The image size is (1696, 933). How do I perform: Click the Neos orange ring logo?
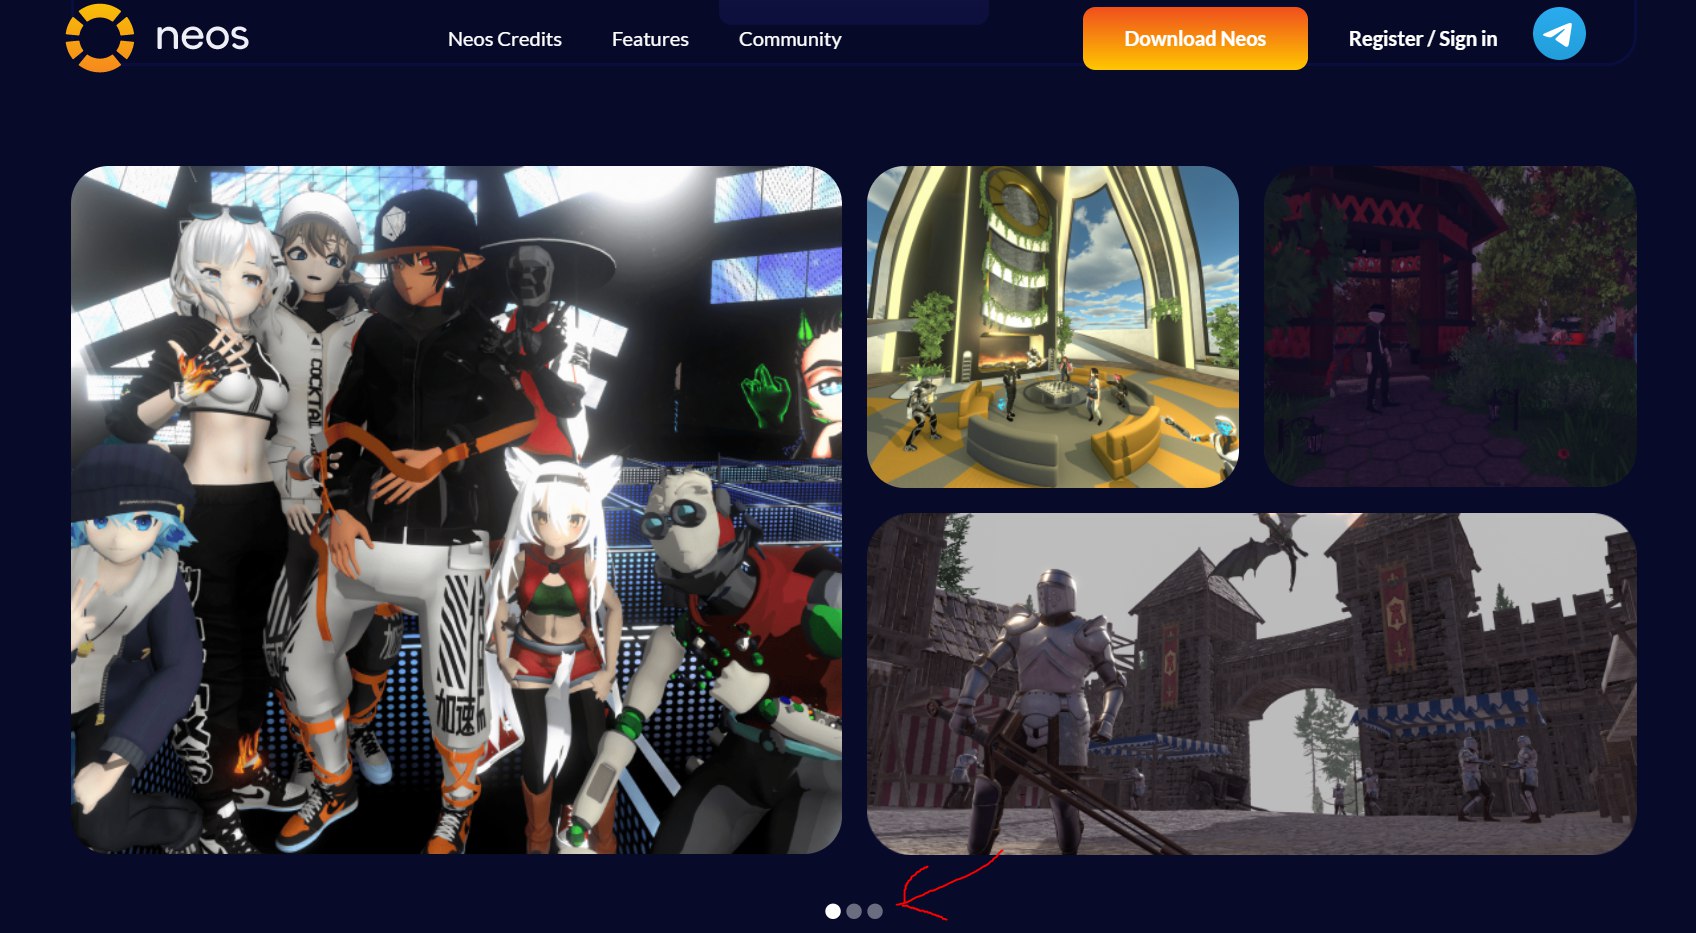click(x=99, y=38)
